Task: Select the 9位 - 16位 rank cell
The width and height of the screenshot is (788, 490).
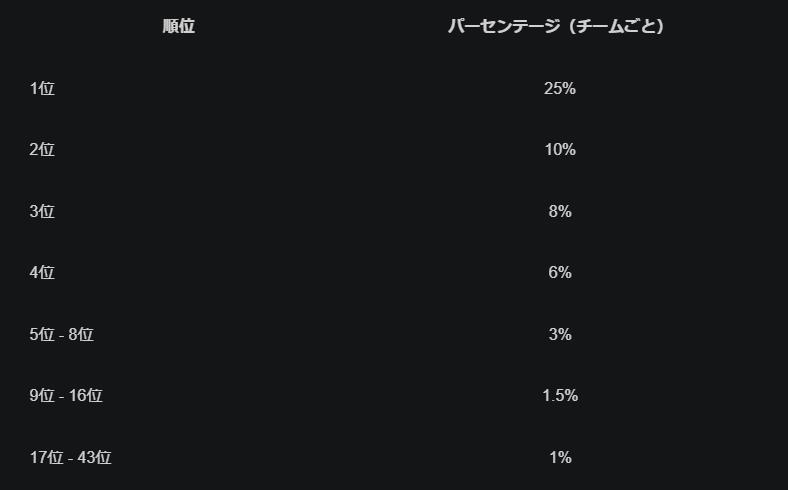Action: [66, 396]
